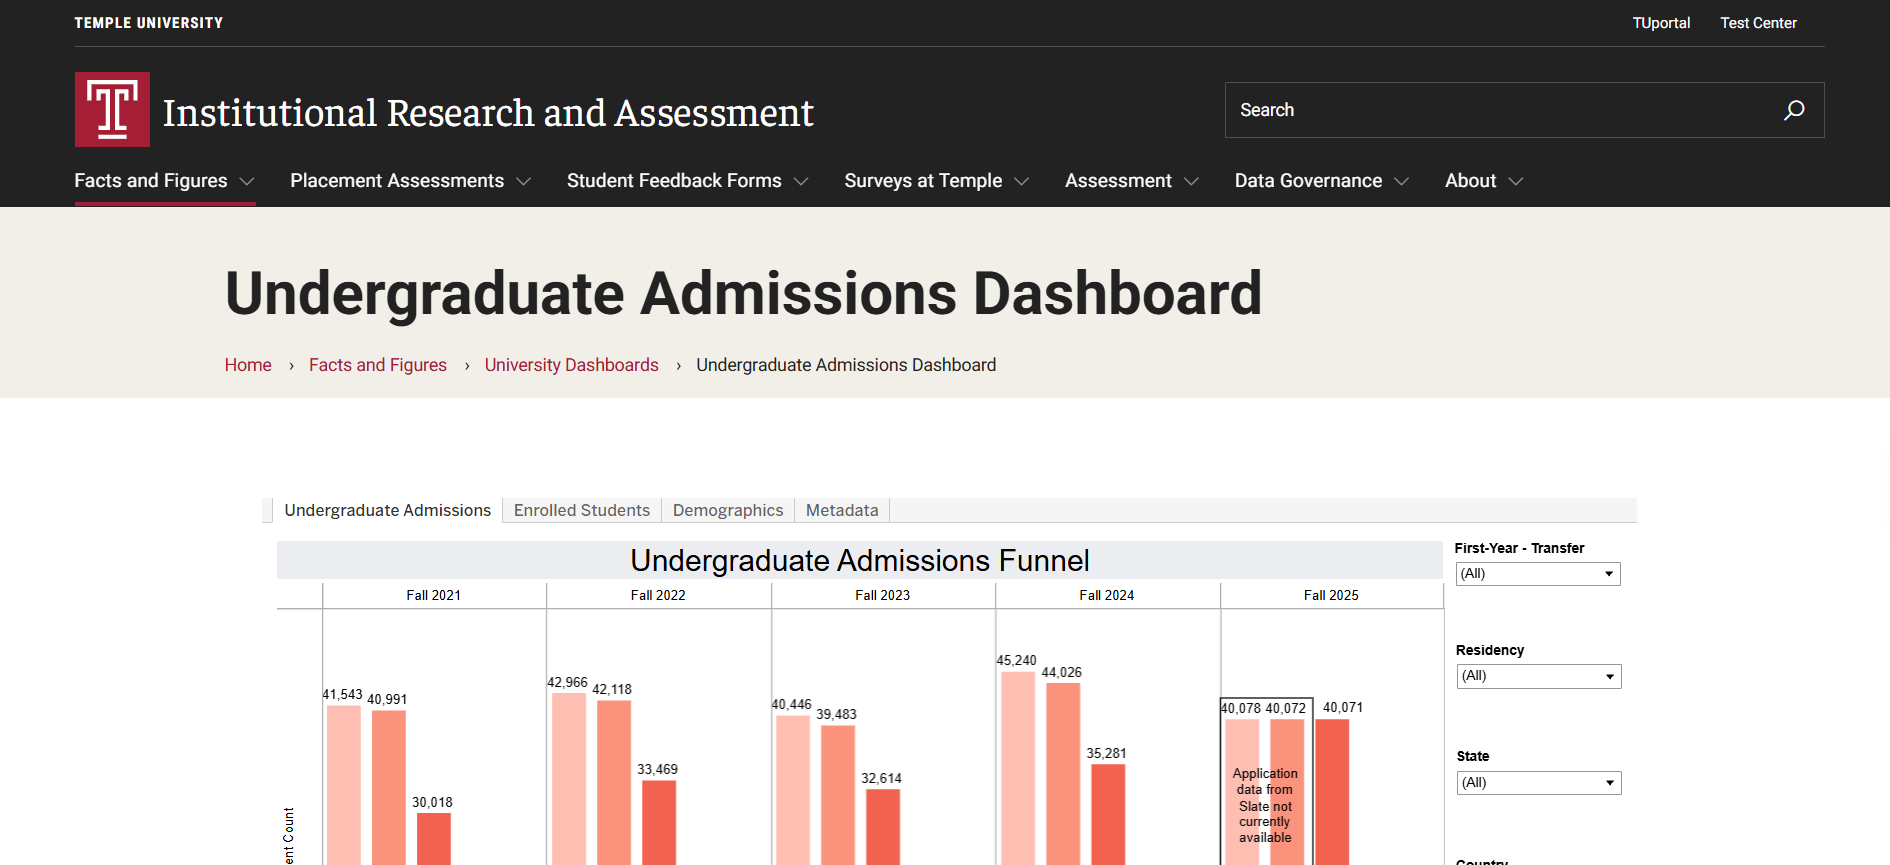Select the Fall 2023 column header

pyautogui.click(x=882, y=595)
